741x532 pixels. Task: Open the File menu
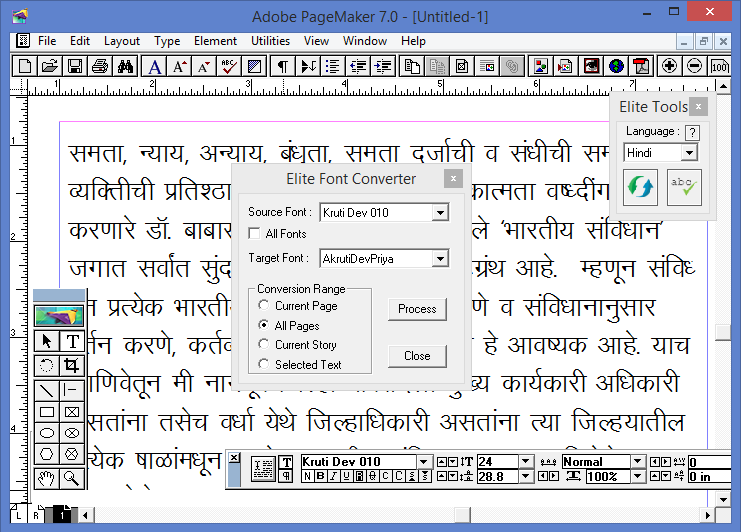click(47, 41)
